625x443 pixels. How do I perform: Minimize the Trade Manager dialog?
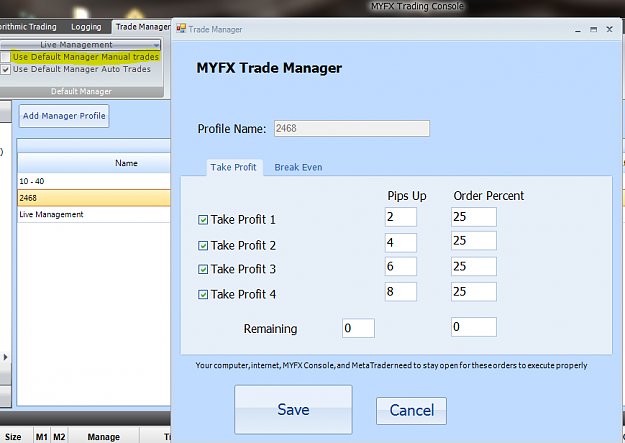click(578, 30)
